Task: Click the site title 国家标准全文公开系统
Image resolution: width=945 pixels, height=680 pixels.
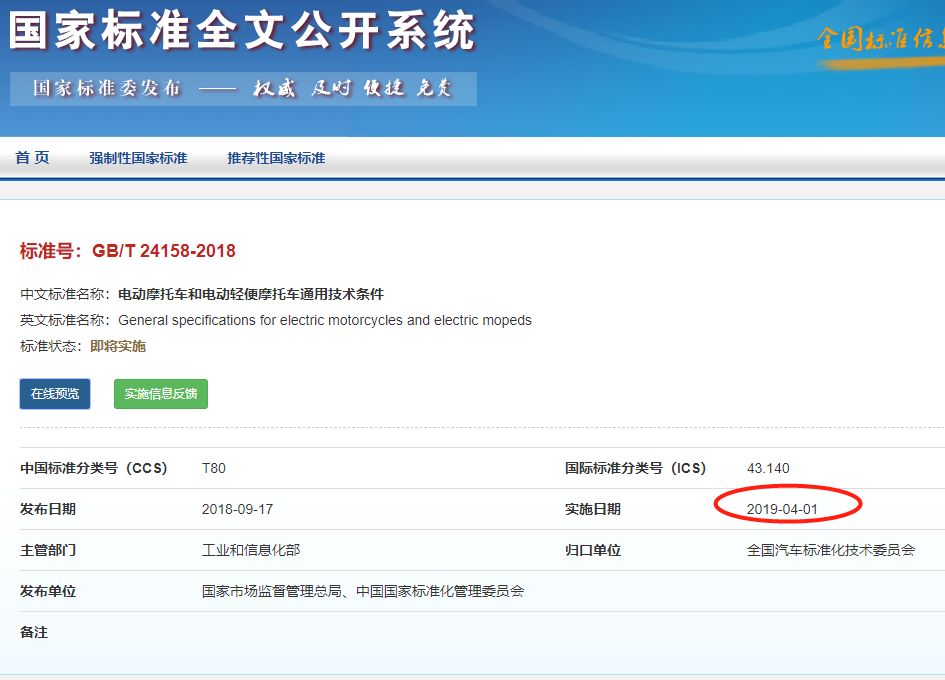Action: 242,31
